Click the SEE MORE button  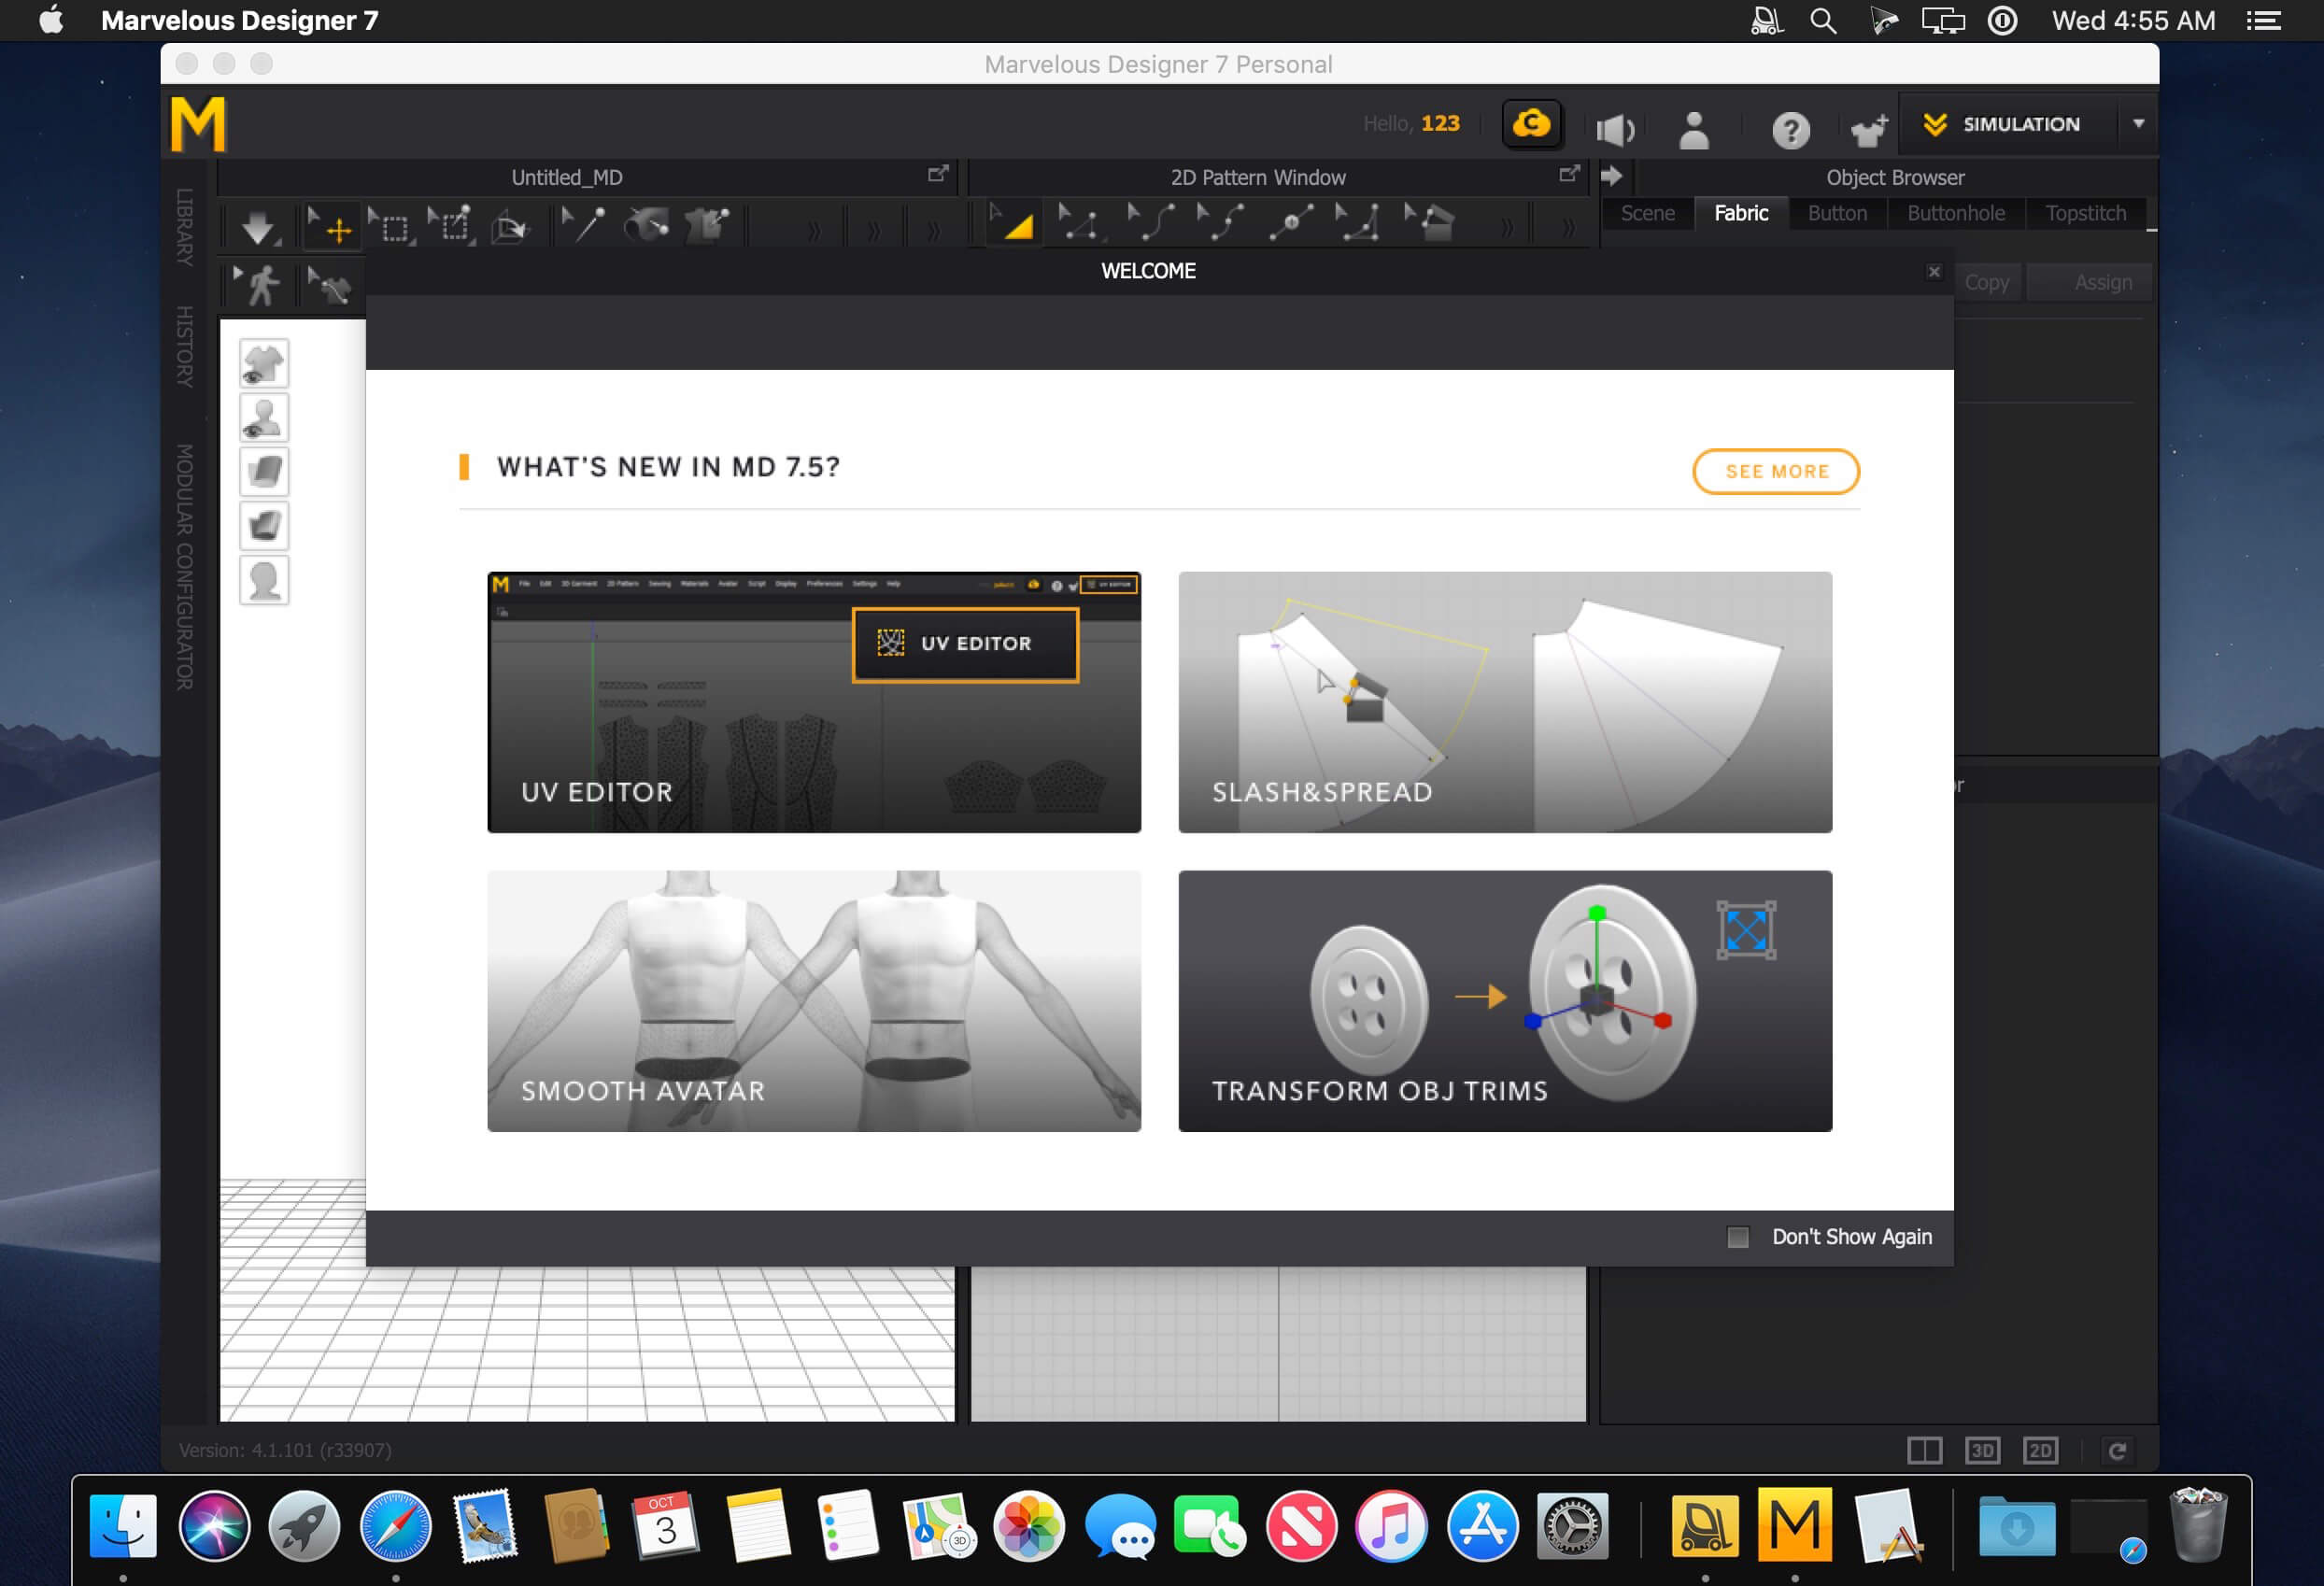1776,471
